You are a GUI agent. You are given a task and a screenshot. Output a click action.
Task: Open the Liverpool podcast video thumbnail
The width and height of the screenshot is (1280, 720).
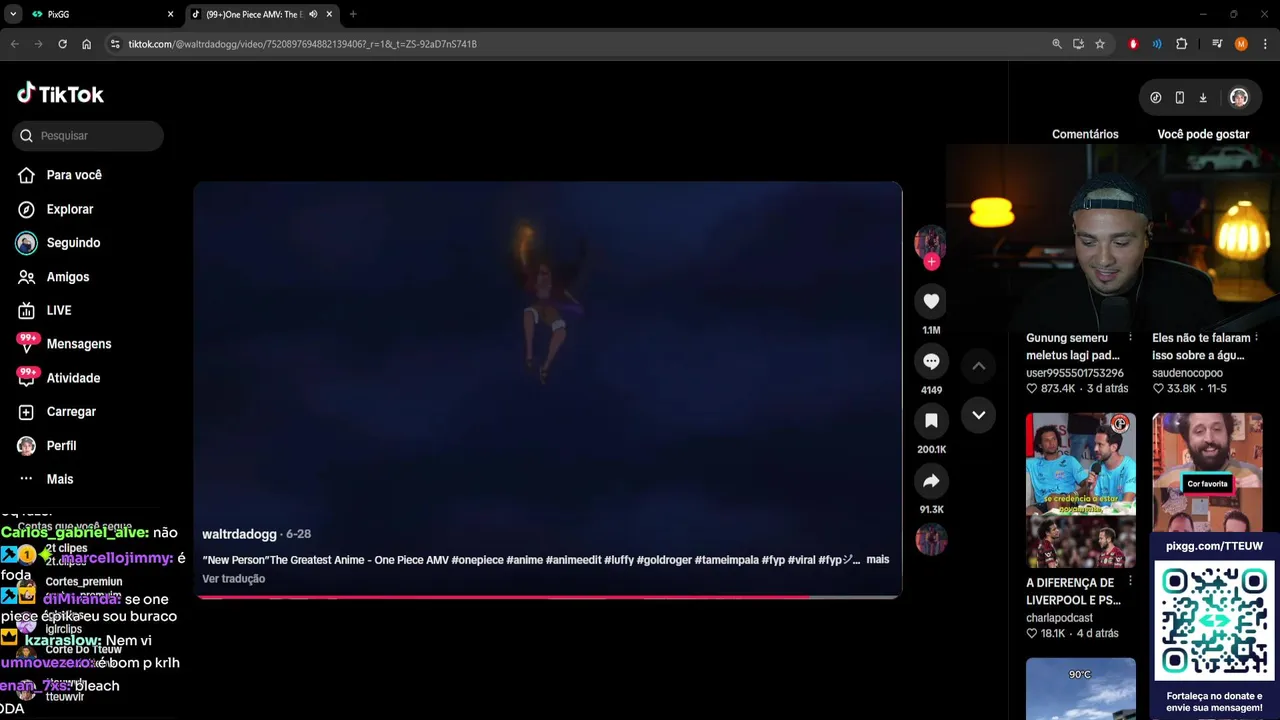[x=1081, y=490]
